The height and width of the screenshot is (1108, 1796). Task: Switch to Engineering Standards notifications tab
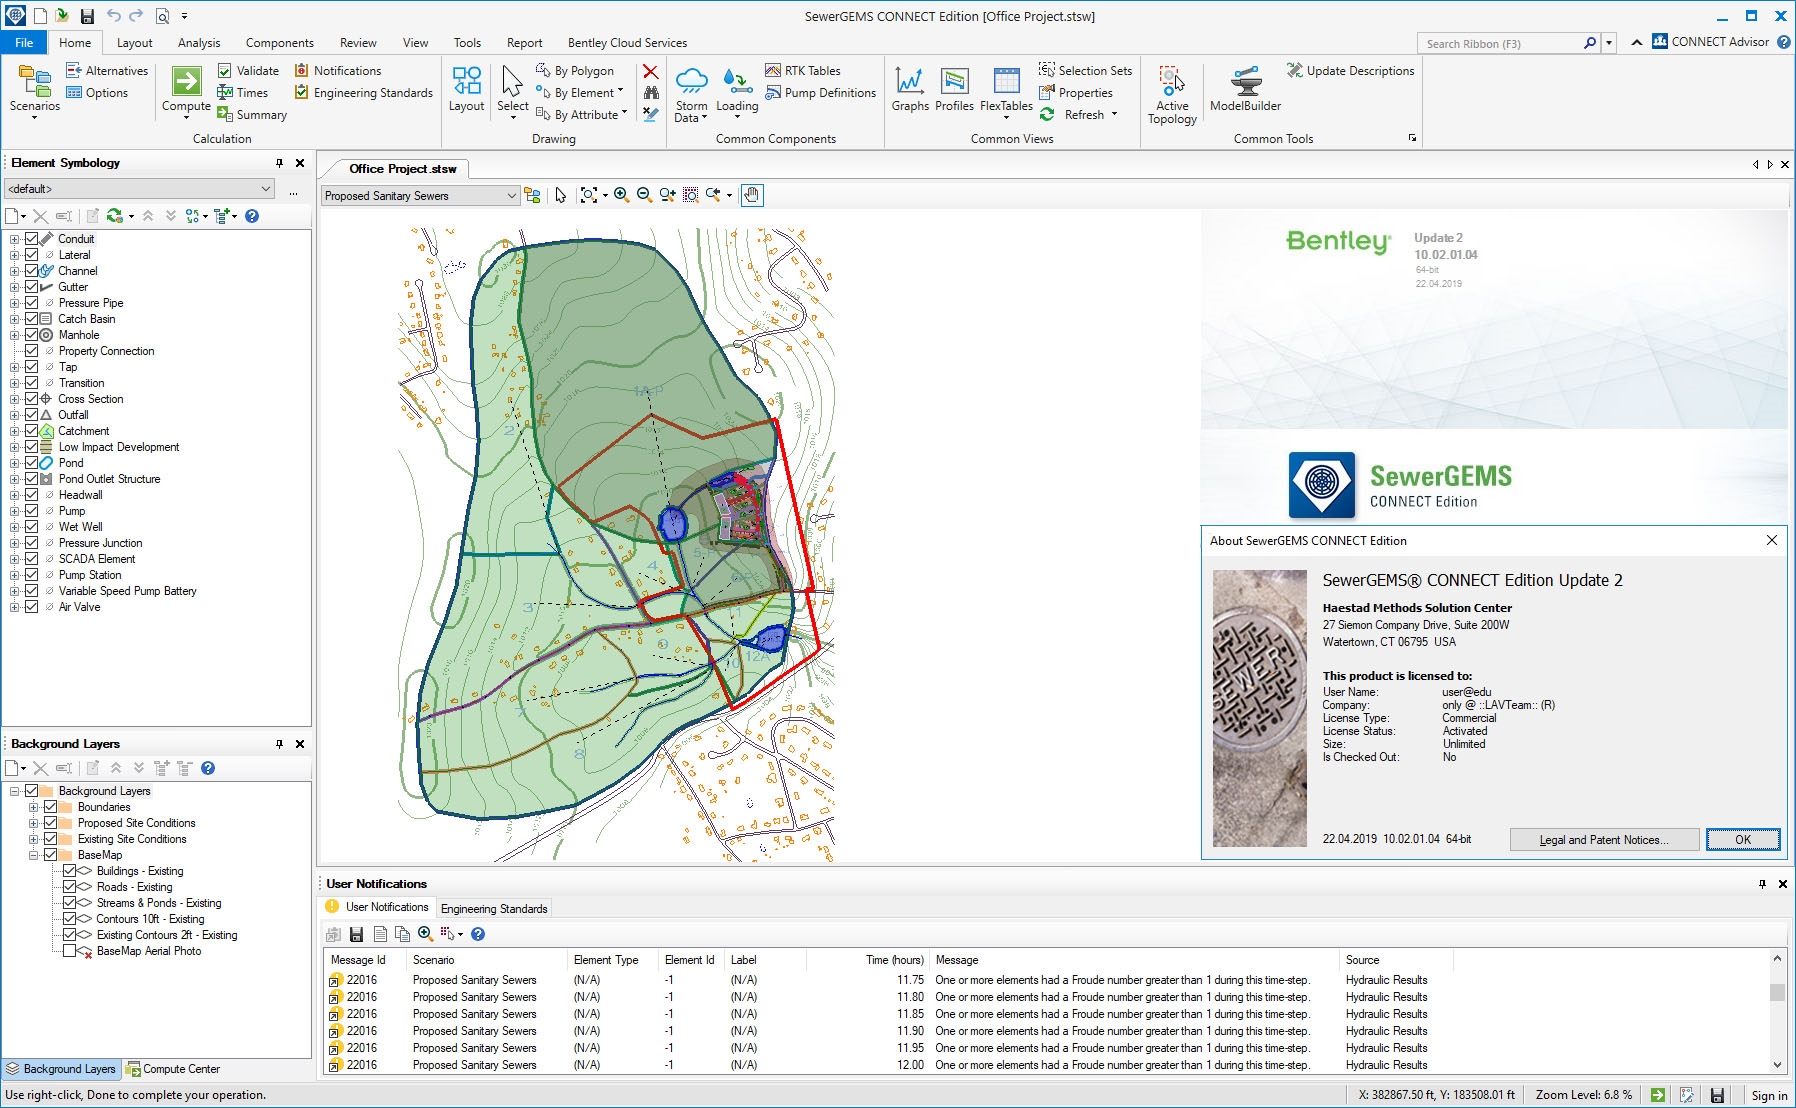494,909
